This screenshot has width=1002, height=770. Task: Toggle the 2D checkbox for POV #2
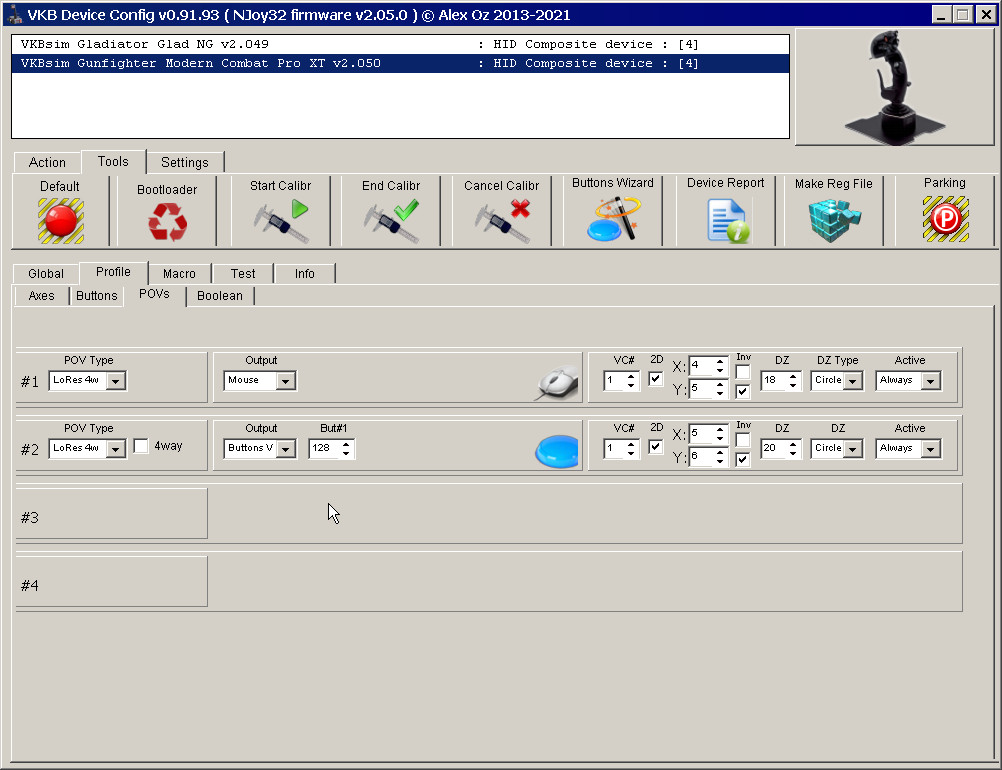(x=656, y=447)
